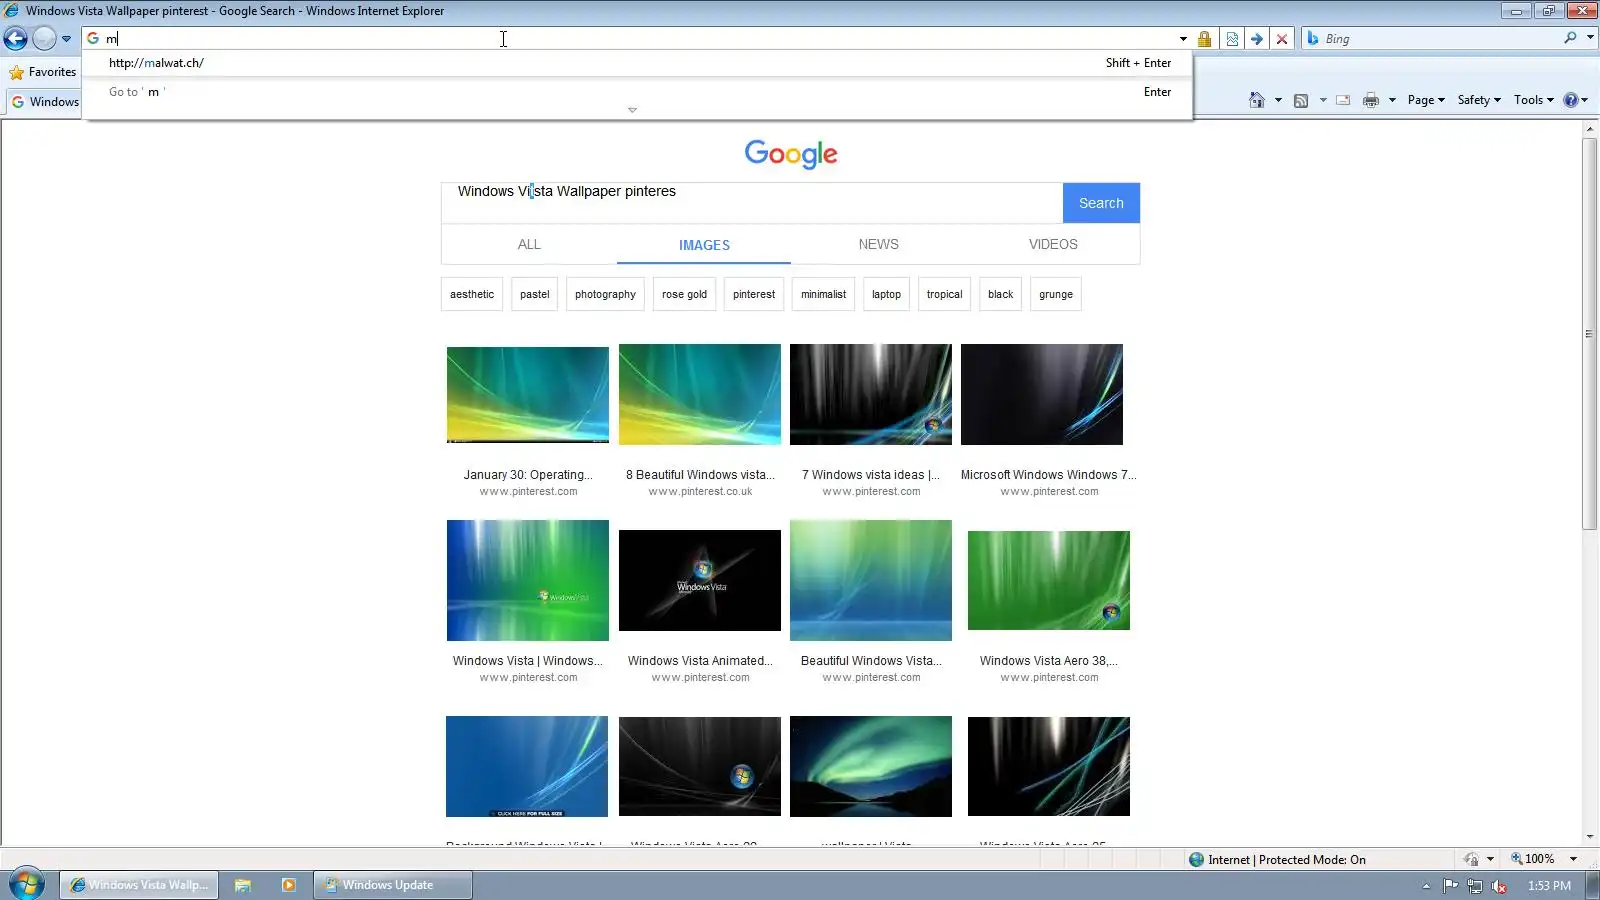Viewport: 1600px width, 900px height.
Task: Open the recent pages history dropdown
Action: [x=66, y=39]
